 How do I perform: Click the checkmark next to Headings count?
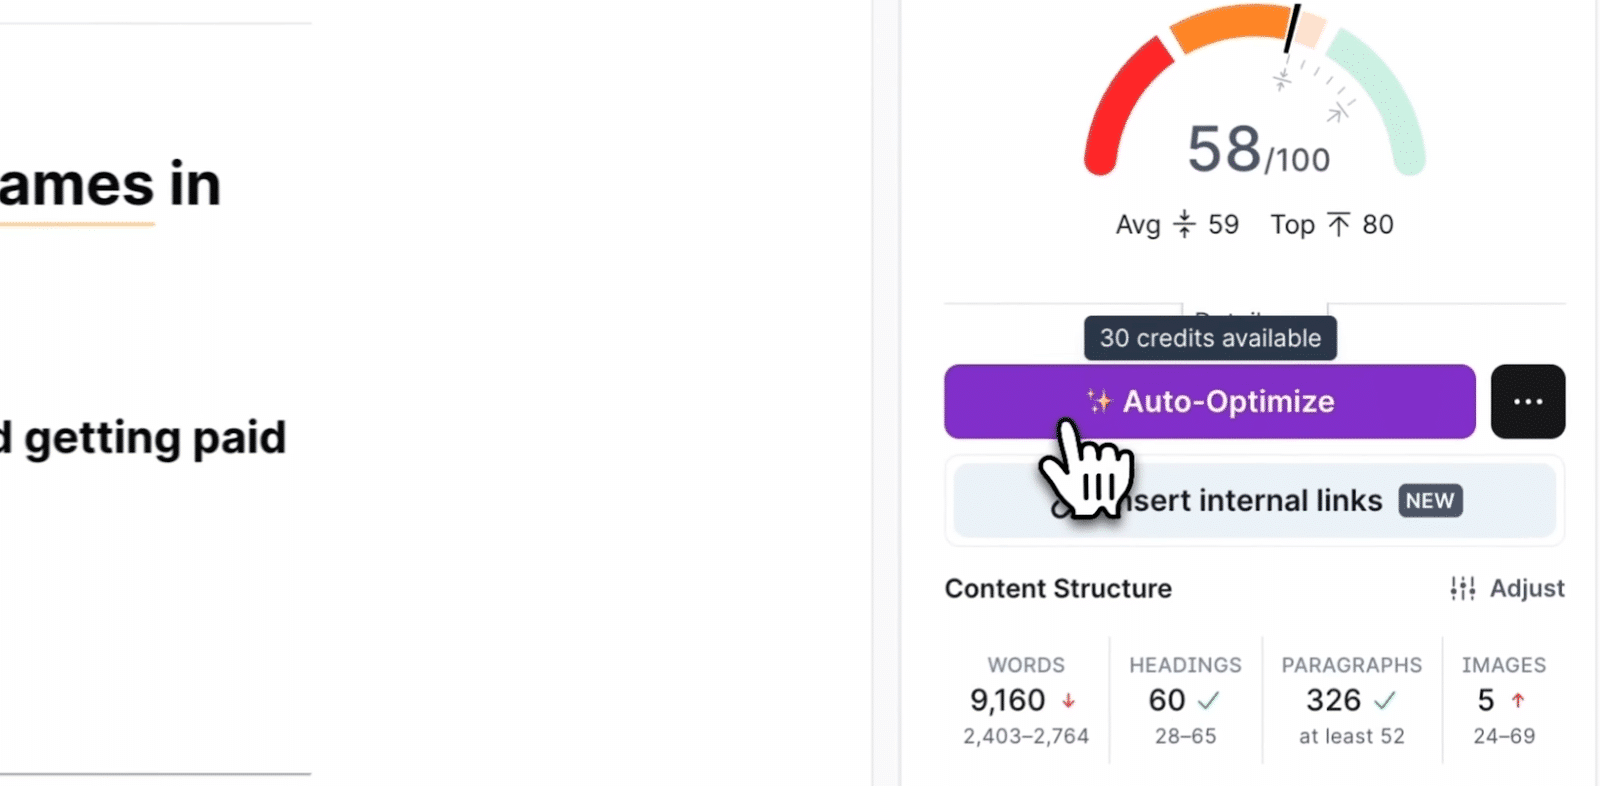click(x=1209, y=701)
